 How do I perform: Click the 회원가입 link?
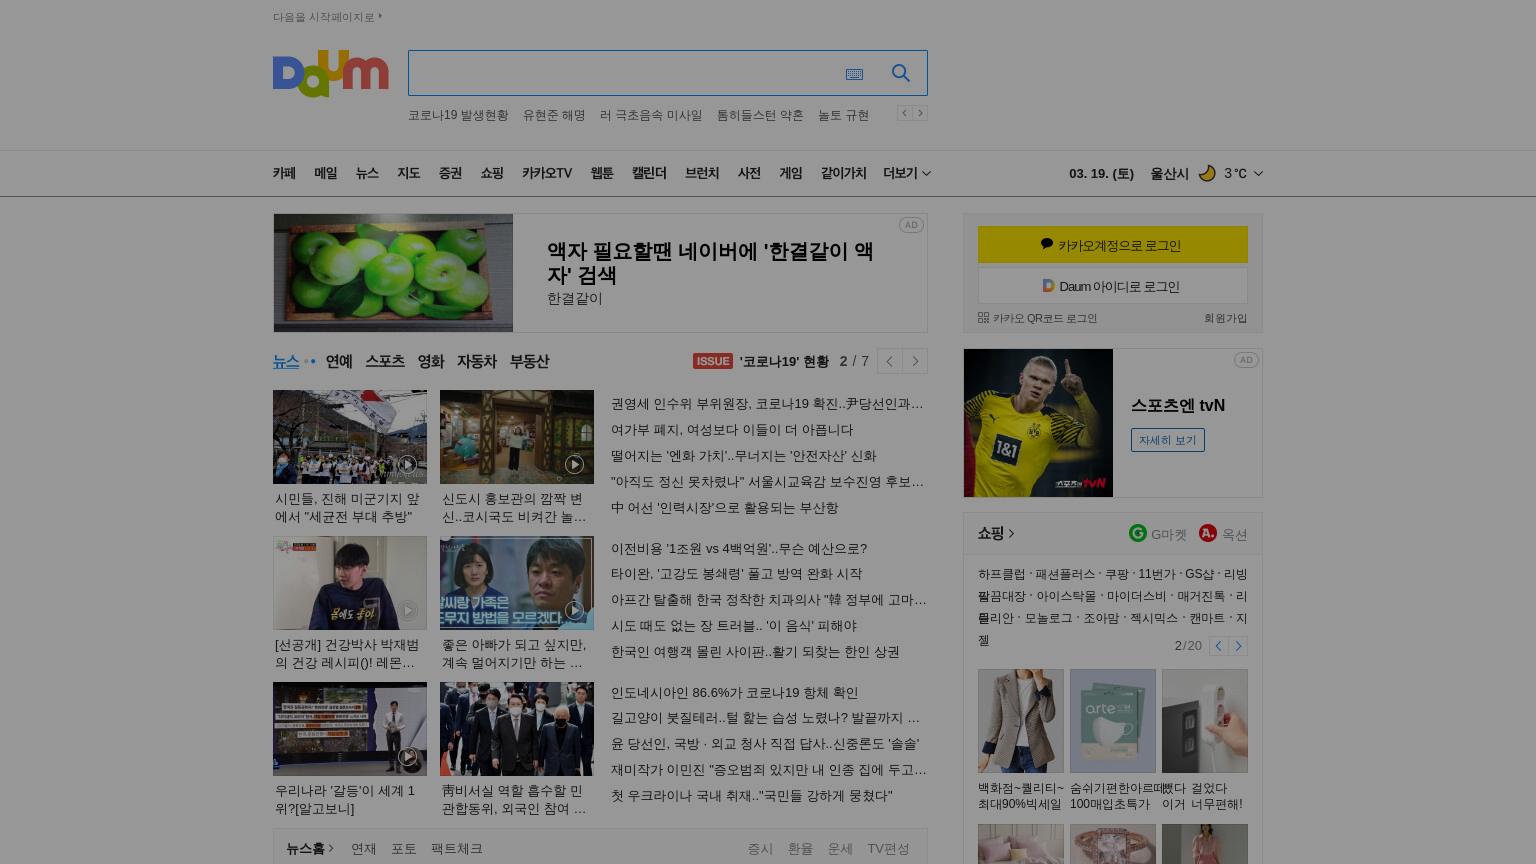[1225, 318]
